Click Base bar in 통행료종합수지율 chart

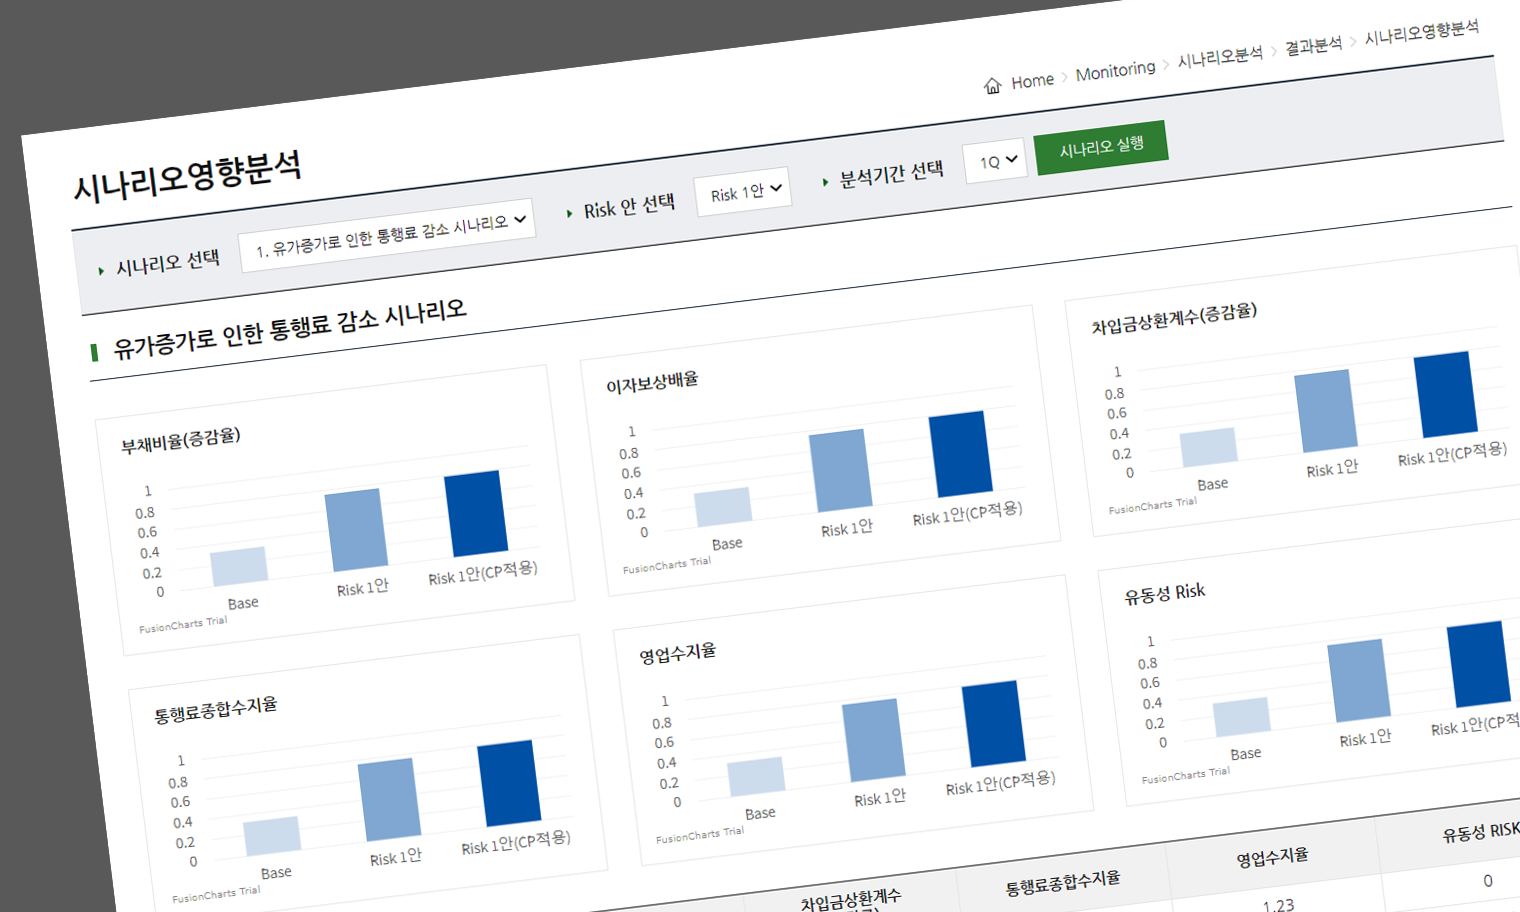click(272, 836)
